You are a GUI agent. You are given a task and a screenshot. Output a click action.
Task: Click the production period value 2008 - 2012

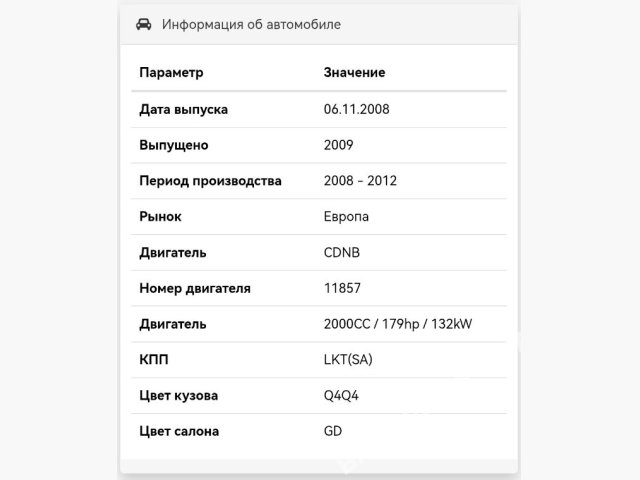pos(361,181)
